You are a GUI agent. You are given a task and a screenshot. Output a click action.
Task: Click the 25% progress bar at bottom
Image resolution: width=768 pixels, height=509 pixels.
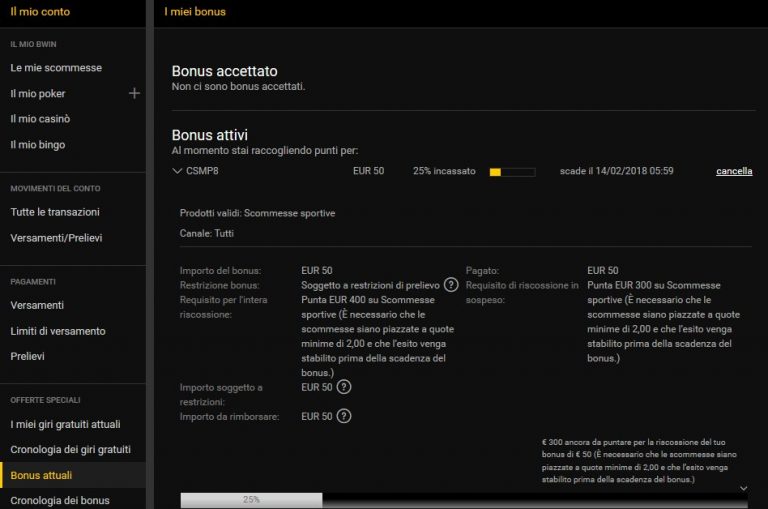[x=251, y=499]
